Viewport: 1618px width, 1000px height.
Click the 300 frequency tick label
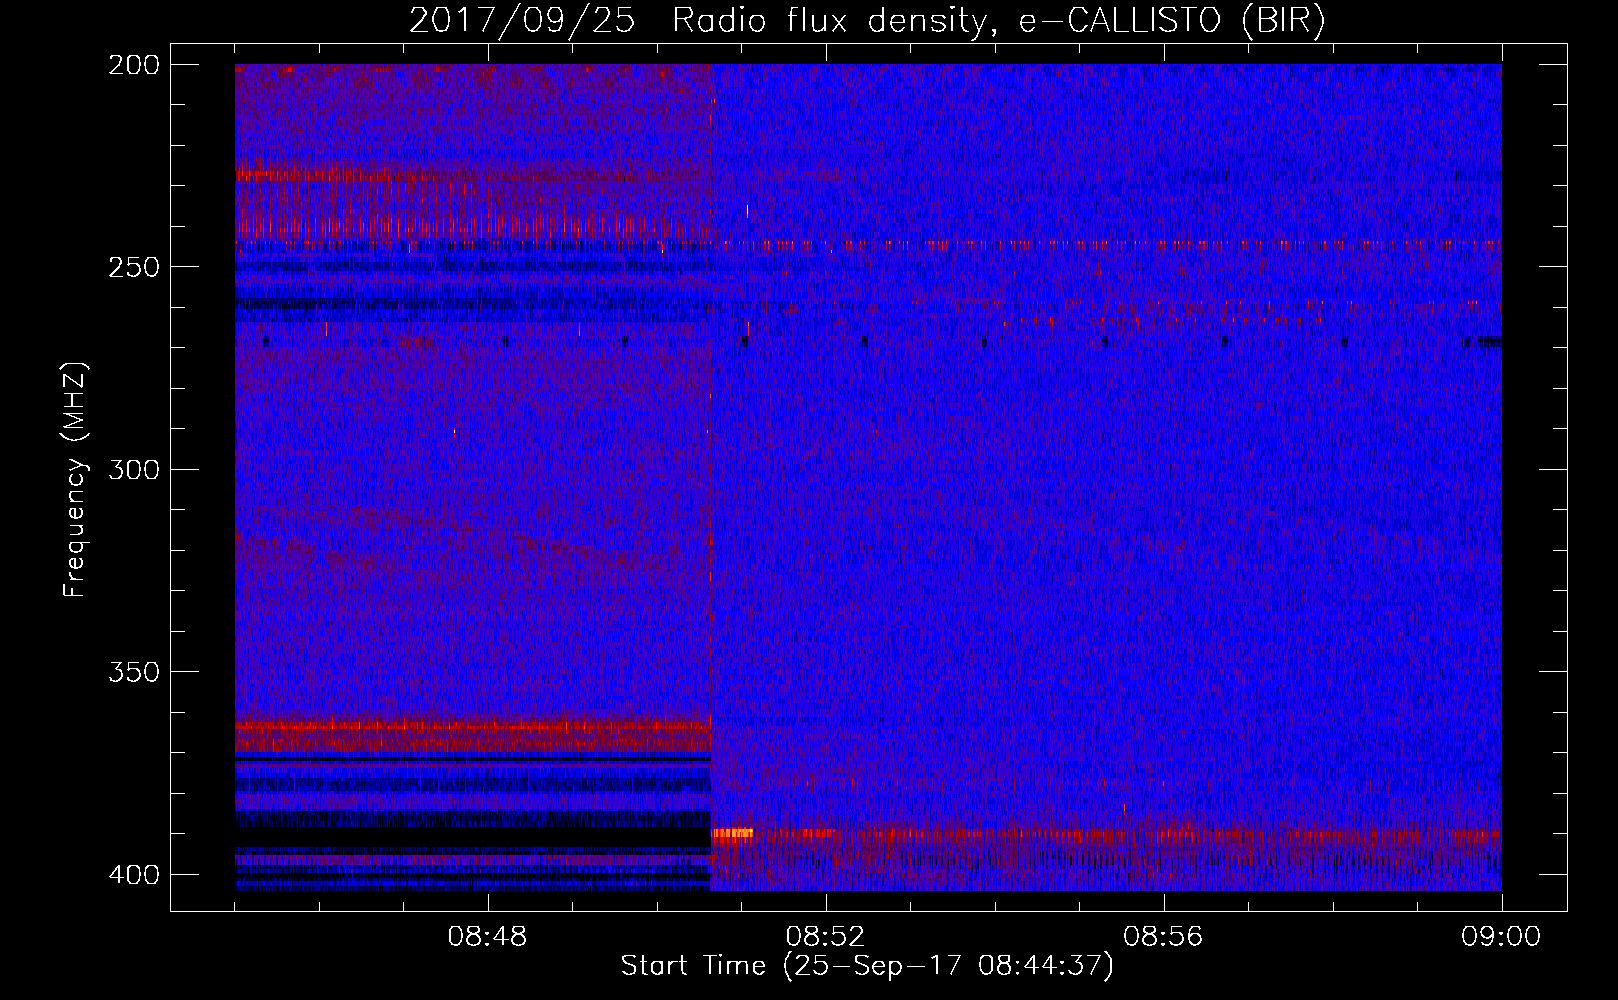click(133, 469)
